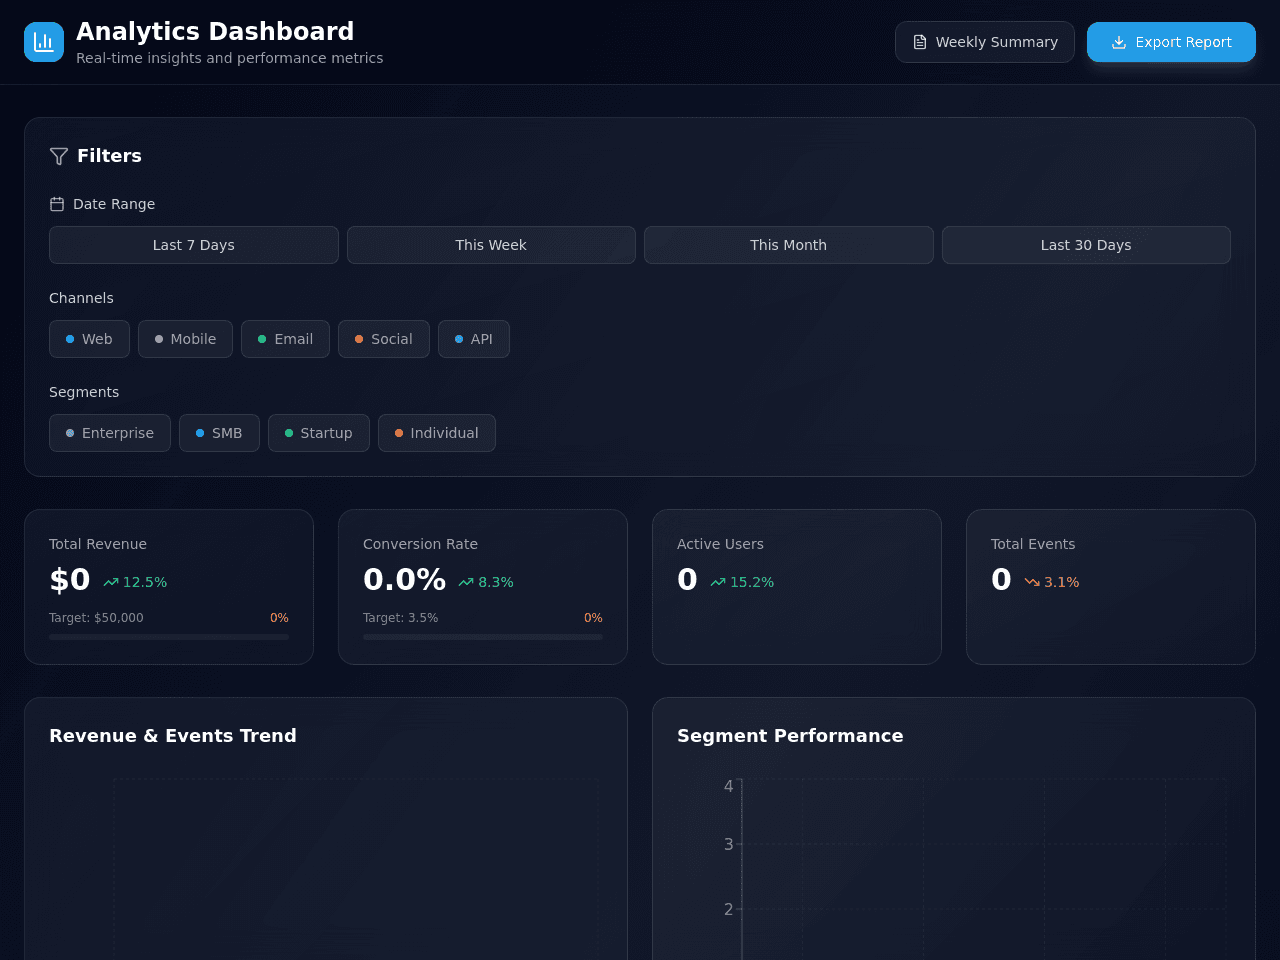Click the calendar icon beside Date Range
This screenshot has width=1280, height=960.
click(x=57, y=204)
